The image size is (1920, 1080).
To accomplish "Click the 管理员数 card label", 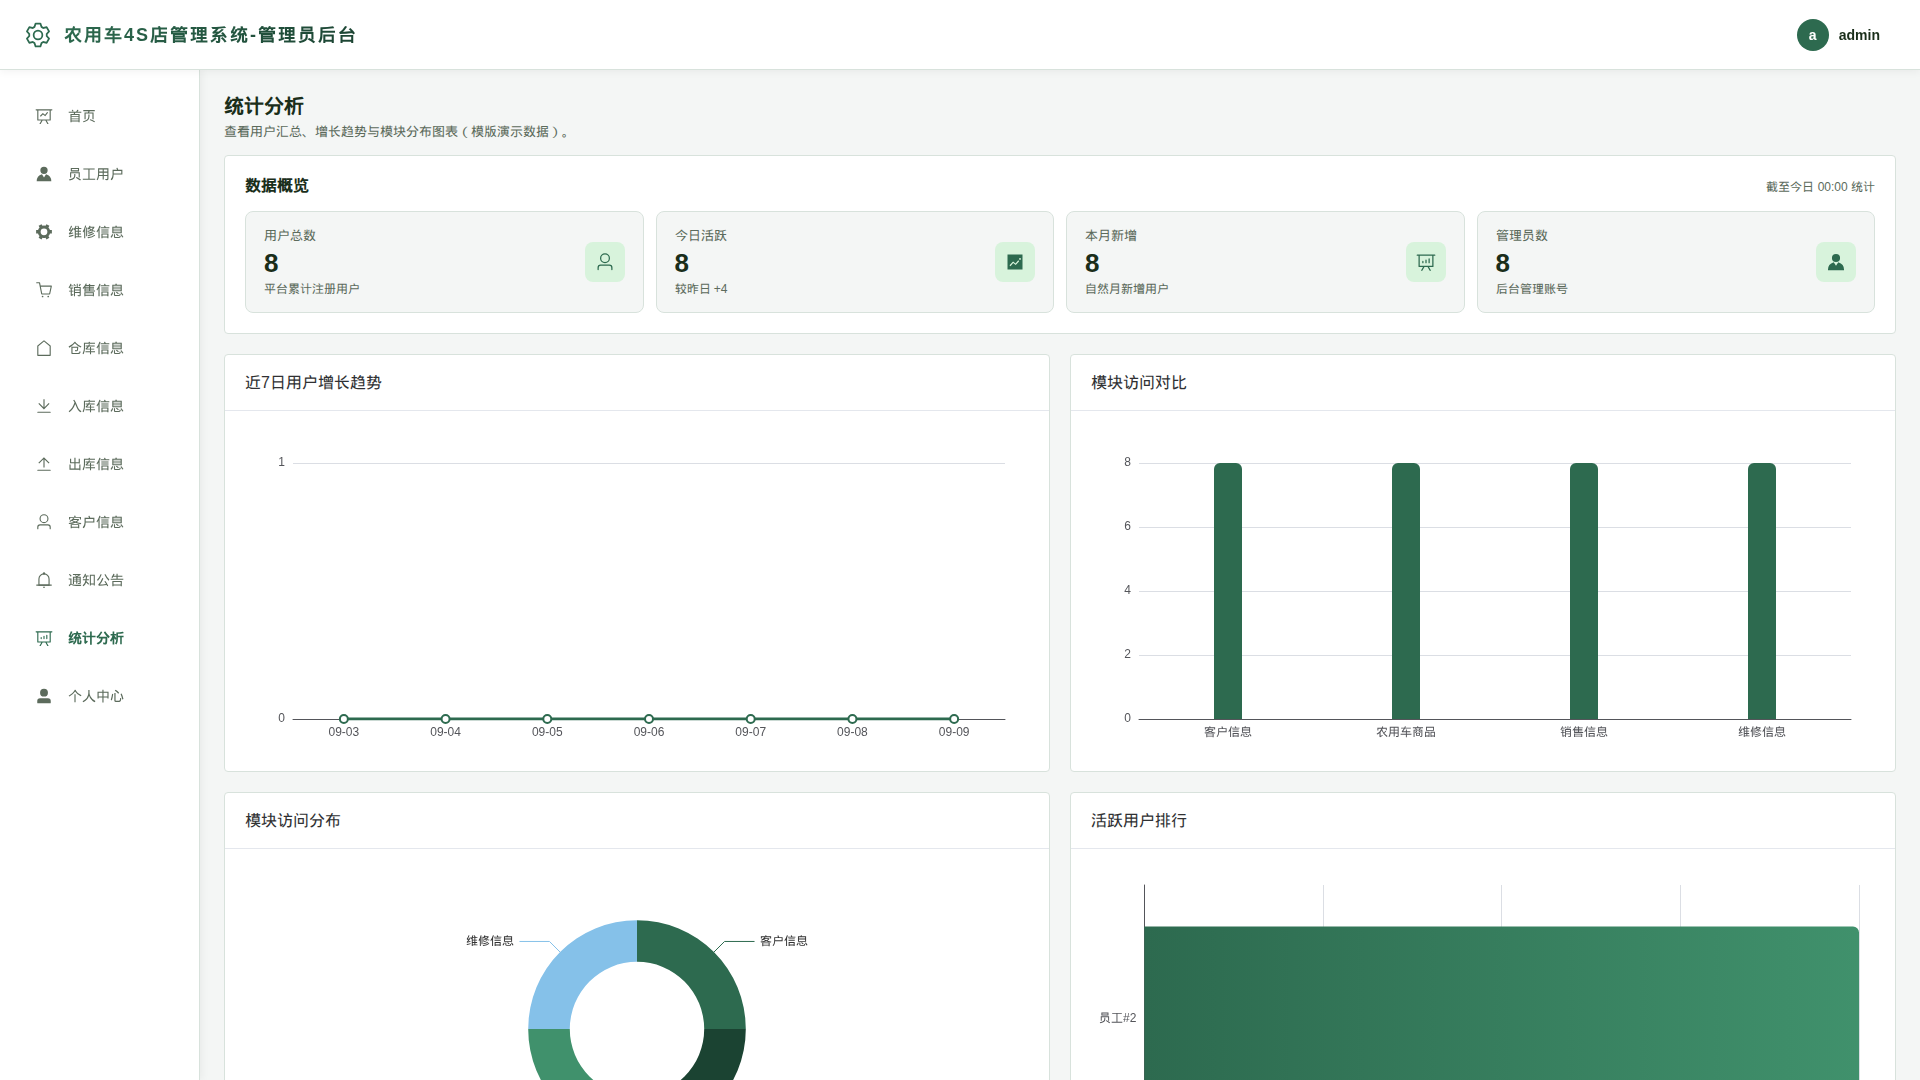I will [x=1522, y=236].
